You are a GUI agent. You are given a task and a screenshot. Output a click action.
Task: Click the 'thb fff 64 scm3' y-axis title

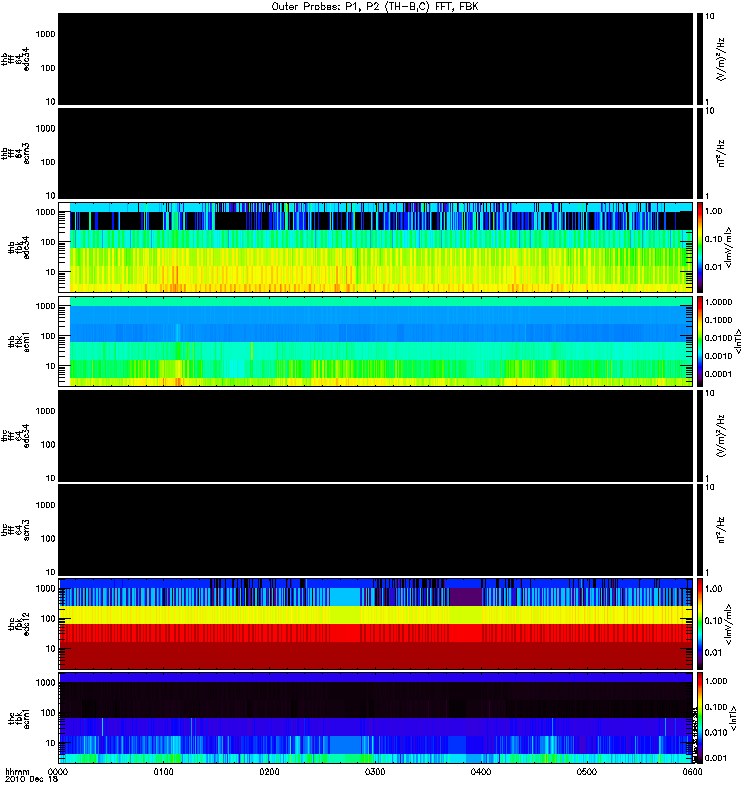pos(16,153)
